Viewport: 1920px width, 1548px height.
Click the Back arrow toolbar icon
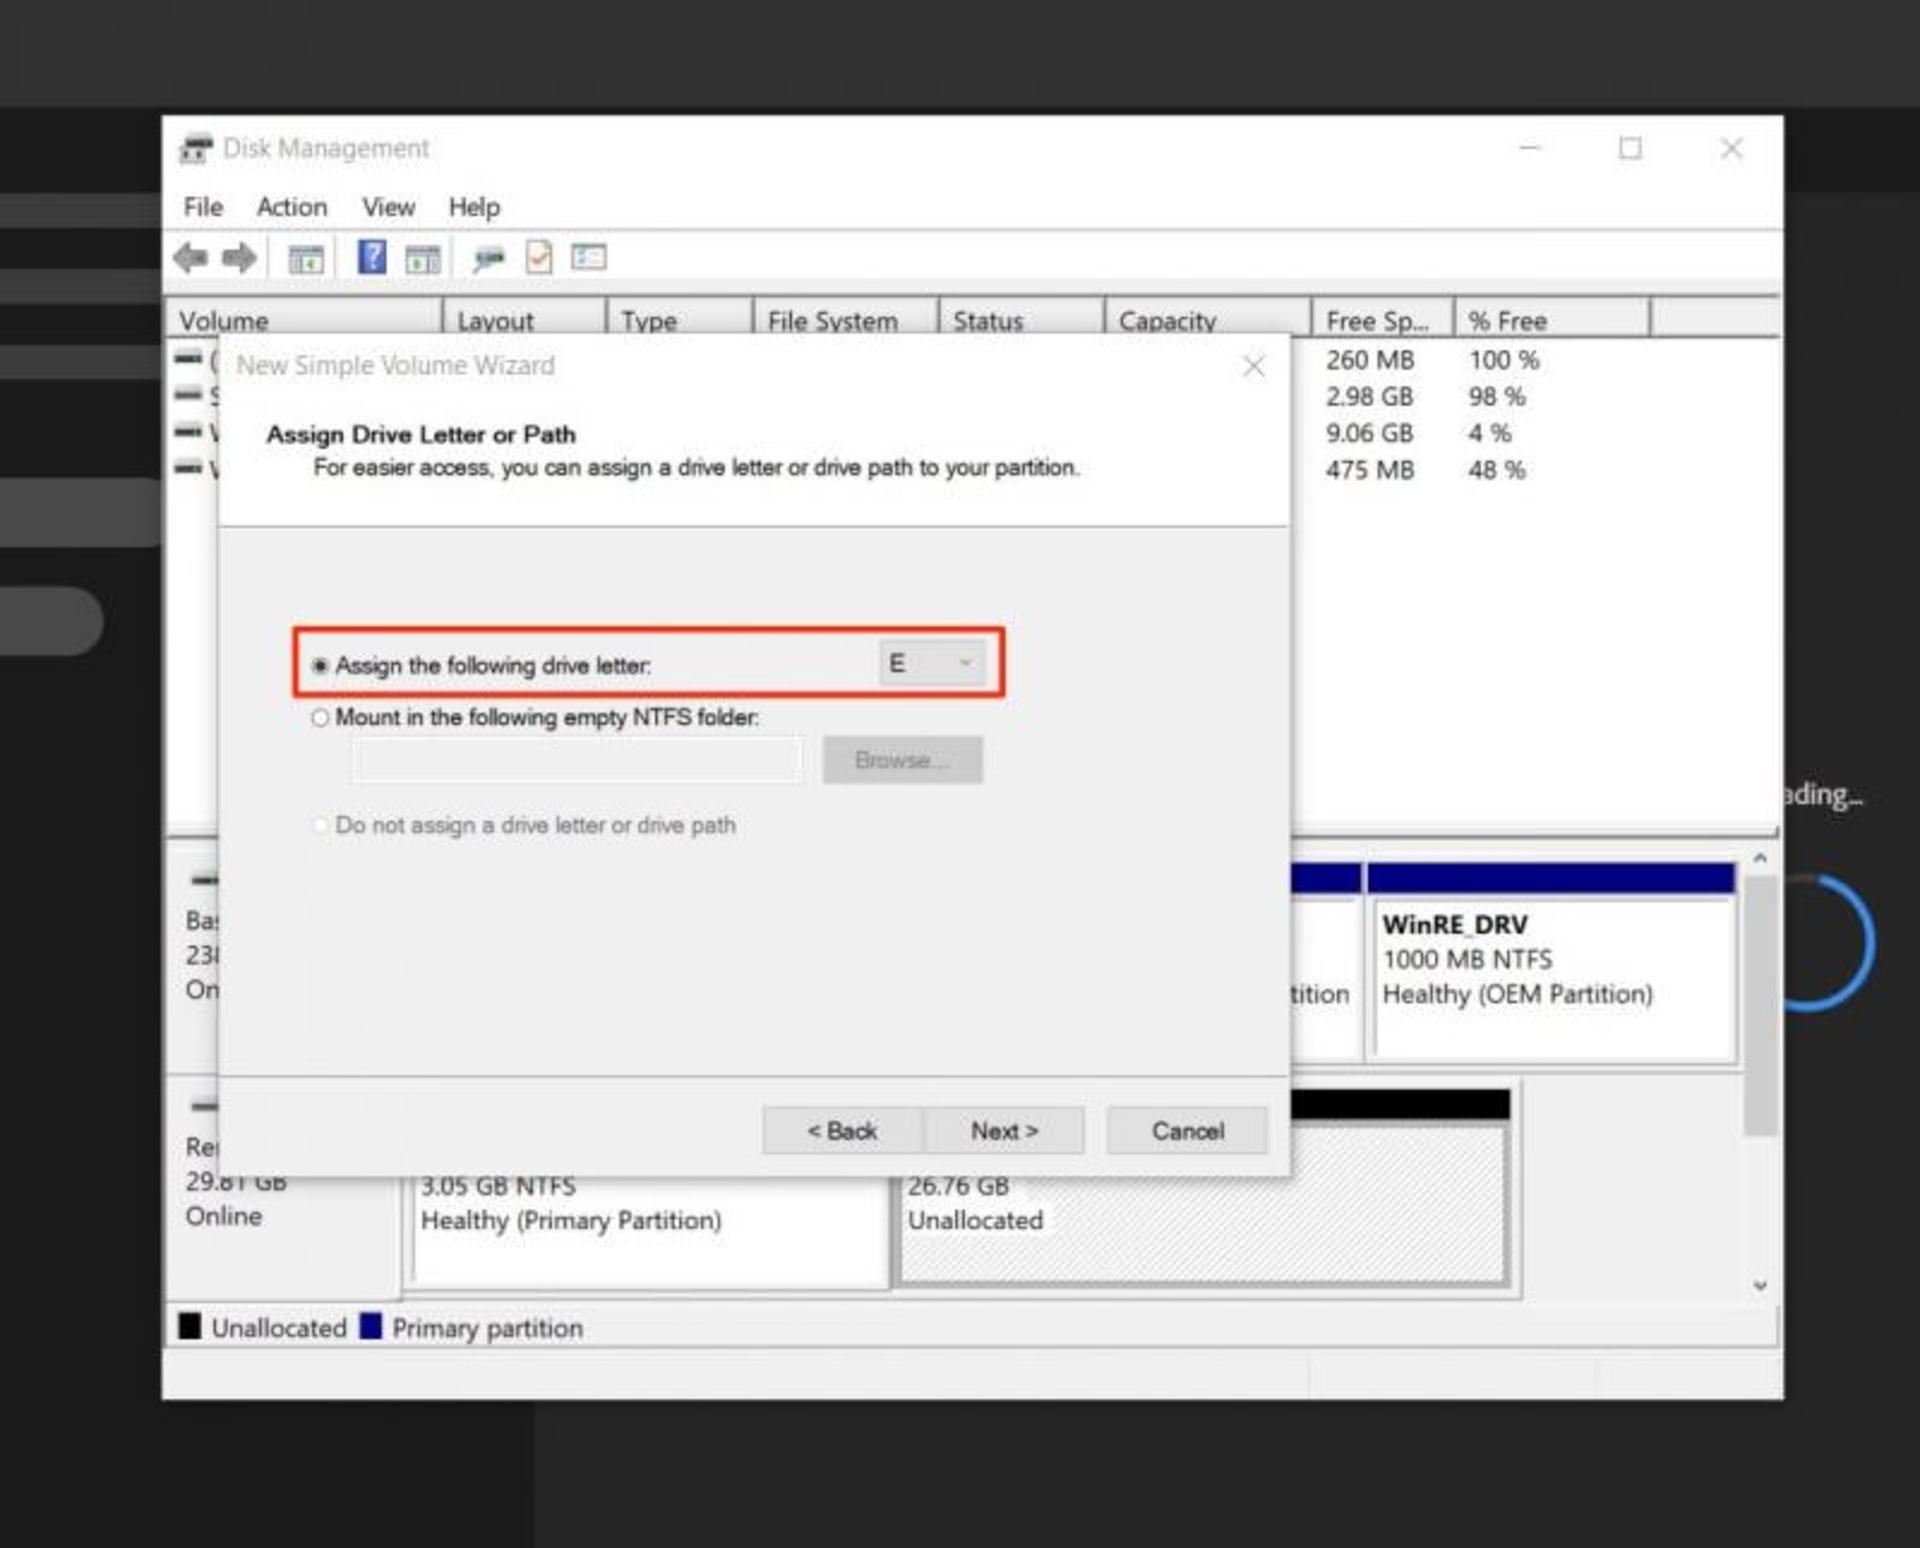click(x=190, y=258)
